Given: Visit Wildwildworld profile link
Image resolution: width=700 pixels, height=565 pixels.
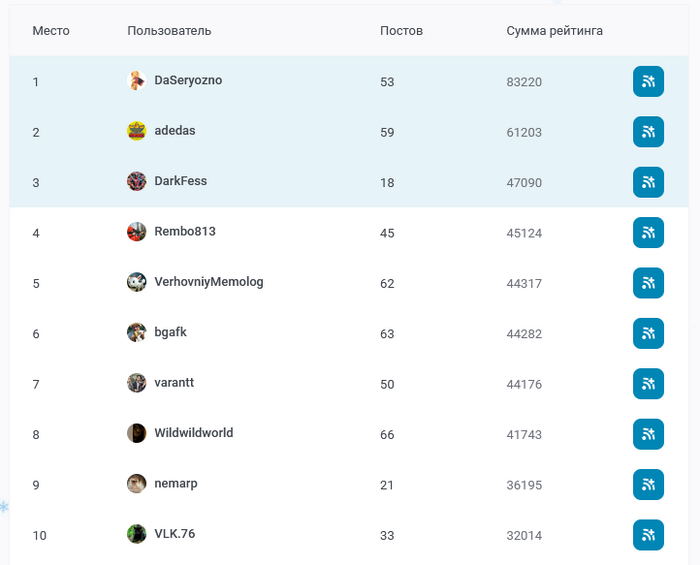Looking at the screenshot, I should point(193,433).
